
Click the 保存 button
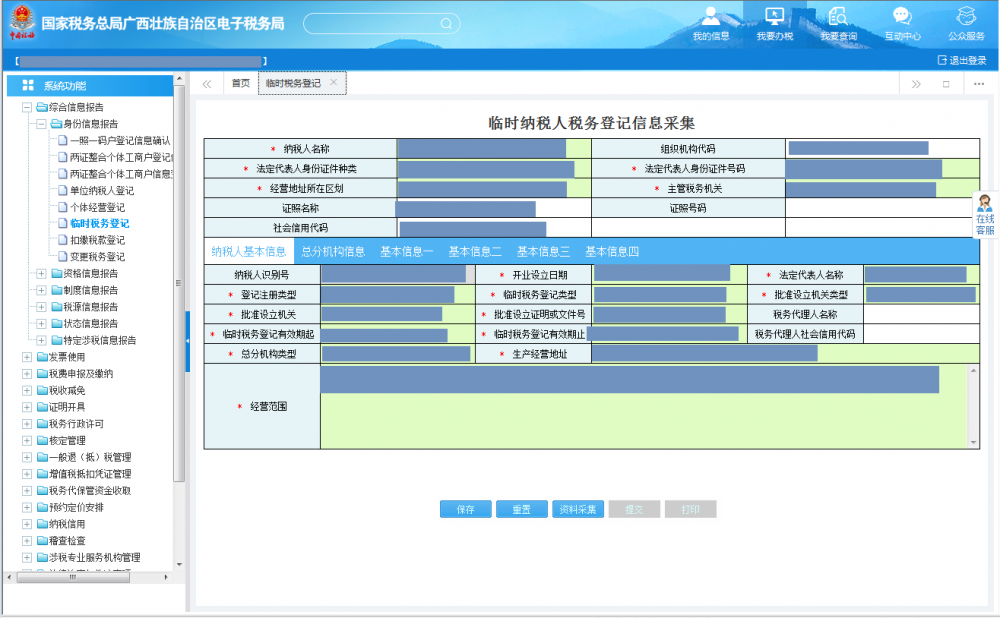[x=465, y=509]
